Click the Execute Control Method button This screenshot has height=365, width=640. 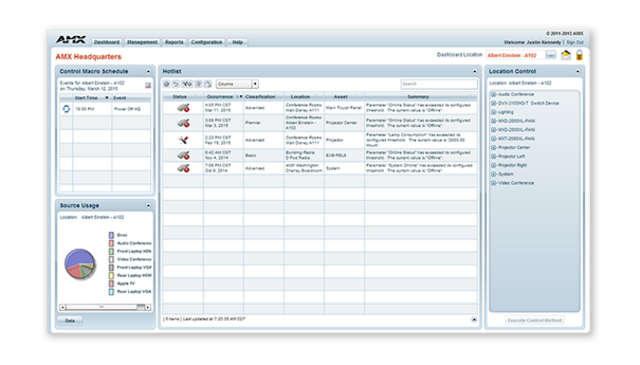pyautogui.click(x=535, y=320)
